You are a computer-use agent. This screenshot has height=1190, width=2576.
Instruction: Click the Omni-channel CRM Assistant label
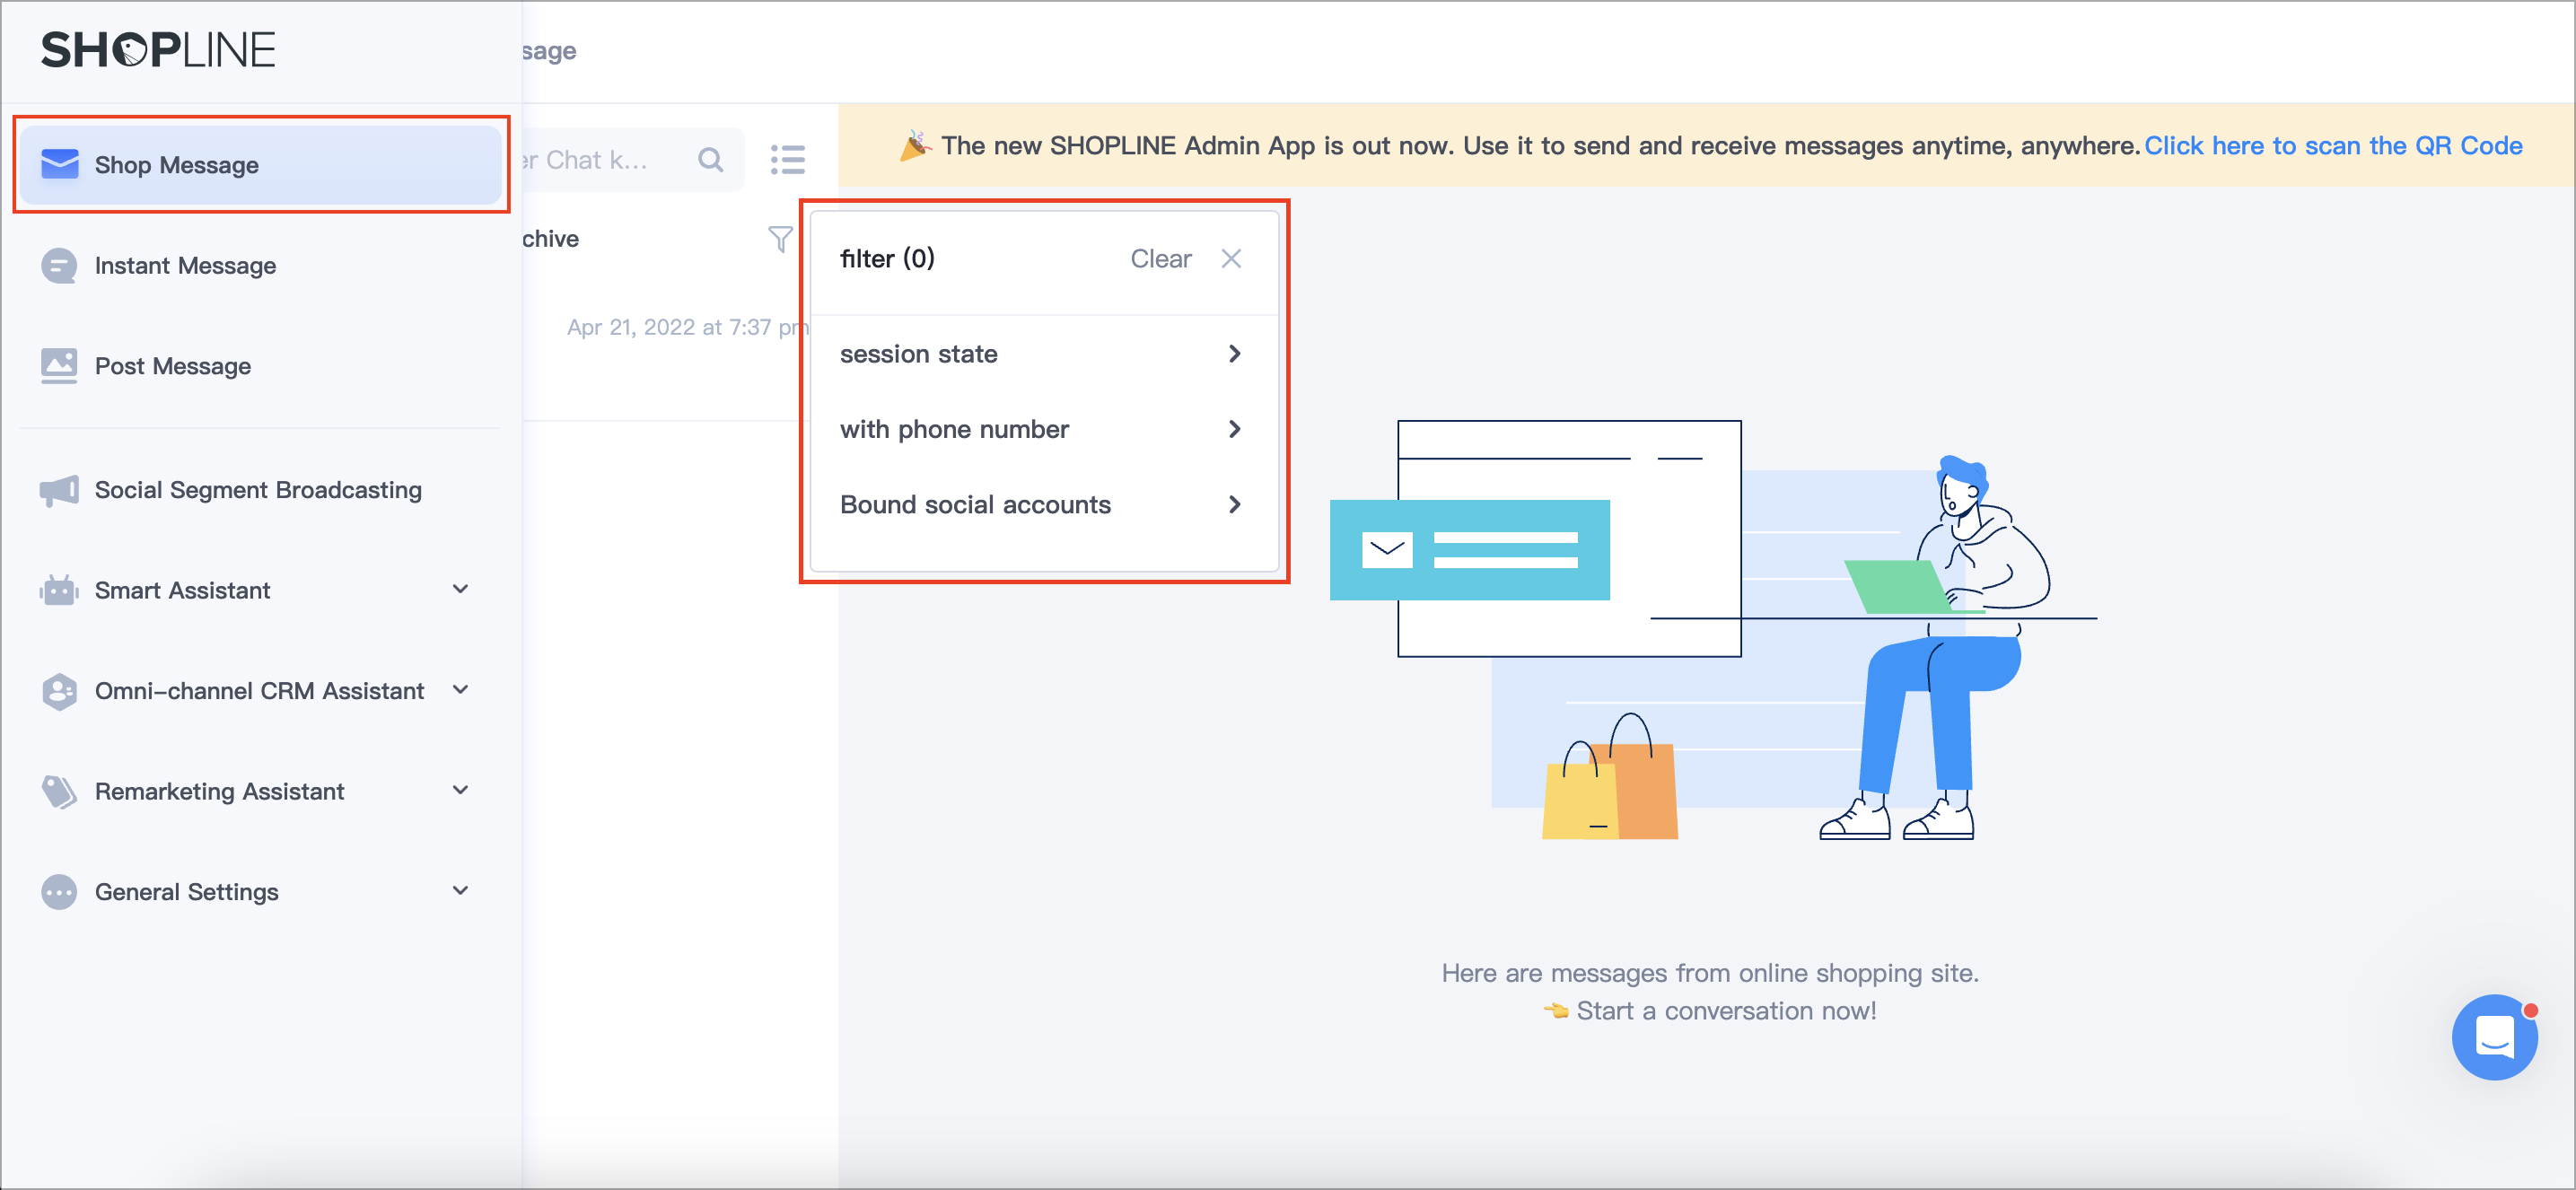pos(259,691)
